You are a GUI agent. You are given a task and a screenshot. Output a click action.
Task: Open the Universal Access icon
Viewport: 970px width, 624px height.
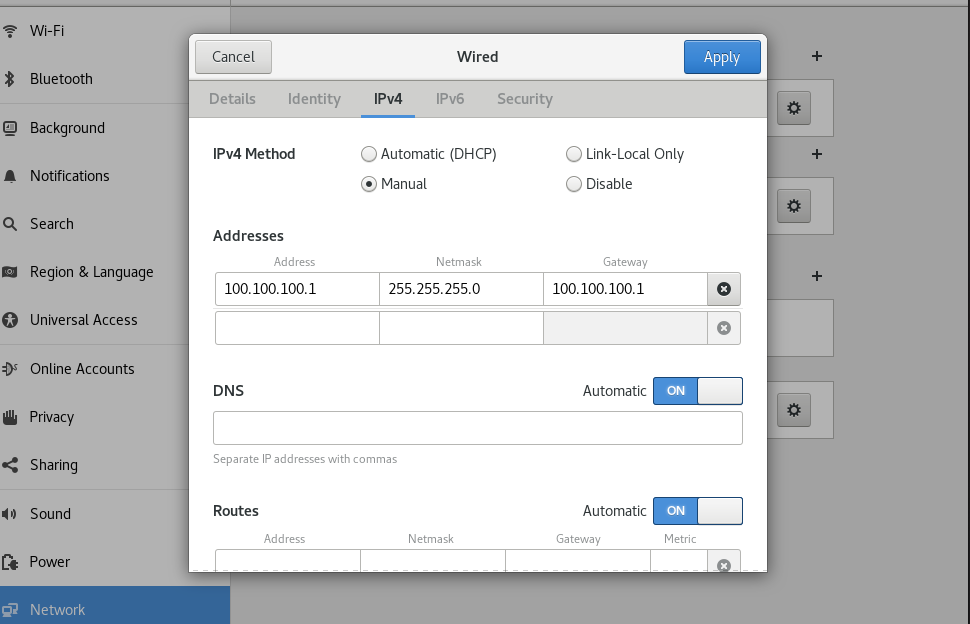click(x=9, y=320)
